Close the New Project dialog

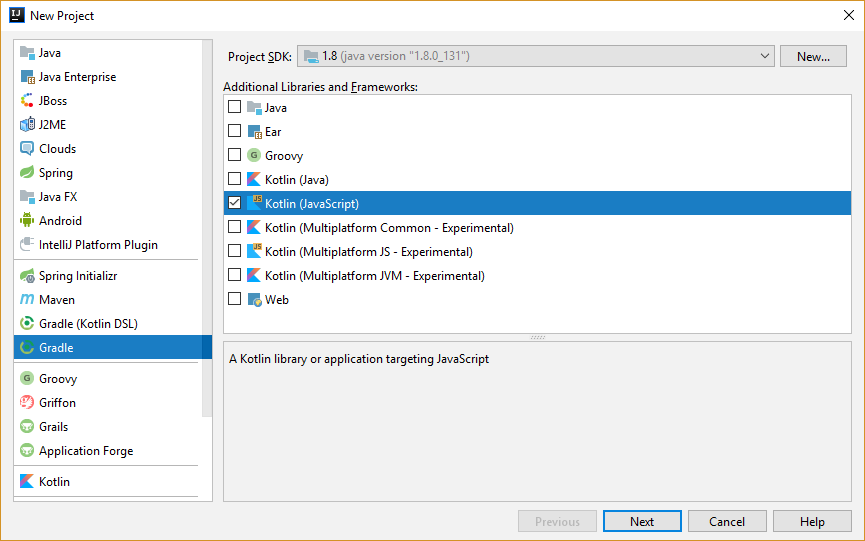coord(849,15)
